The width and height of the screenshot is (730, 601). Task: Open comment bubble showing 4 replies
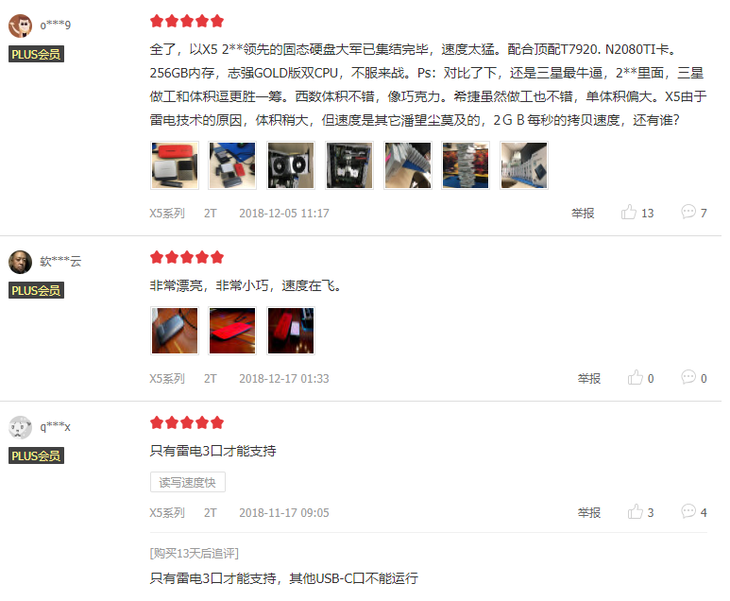[688, 511]
